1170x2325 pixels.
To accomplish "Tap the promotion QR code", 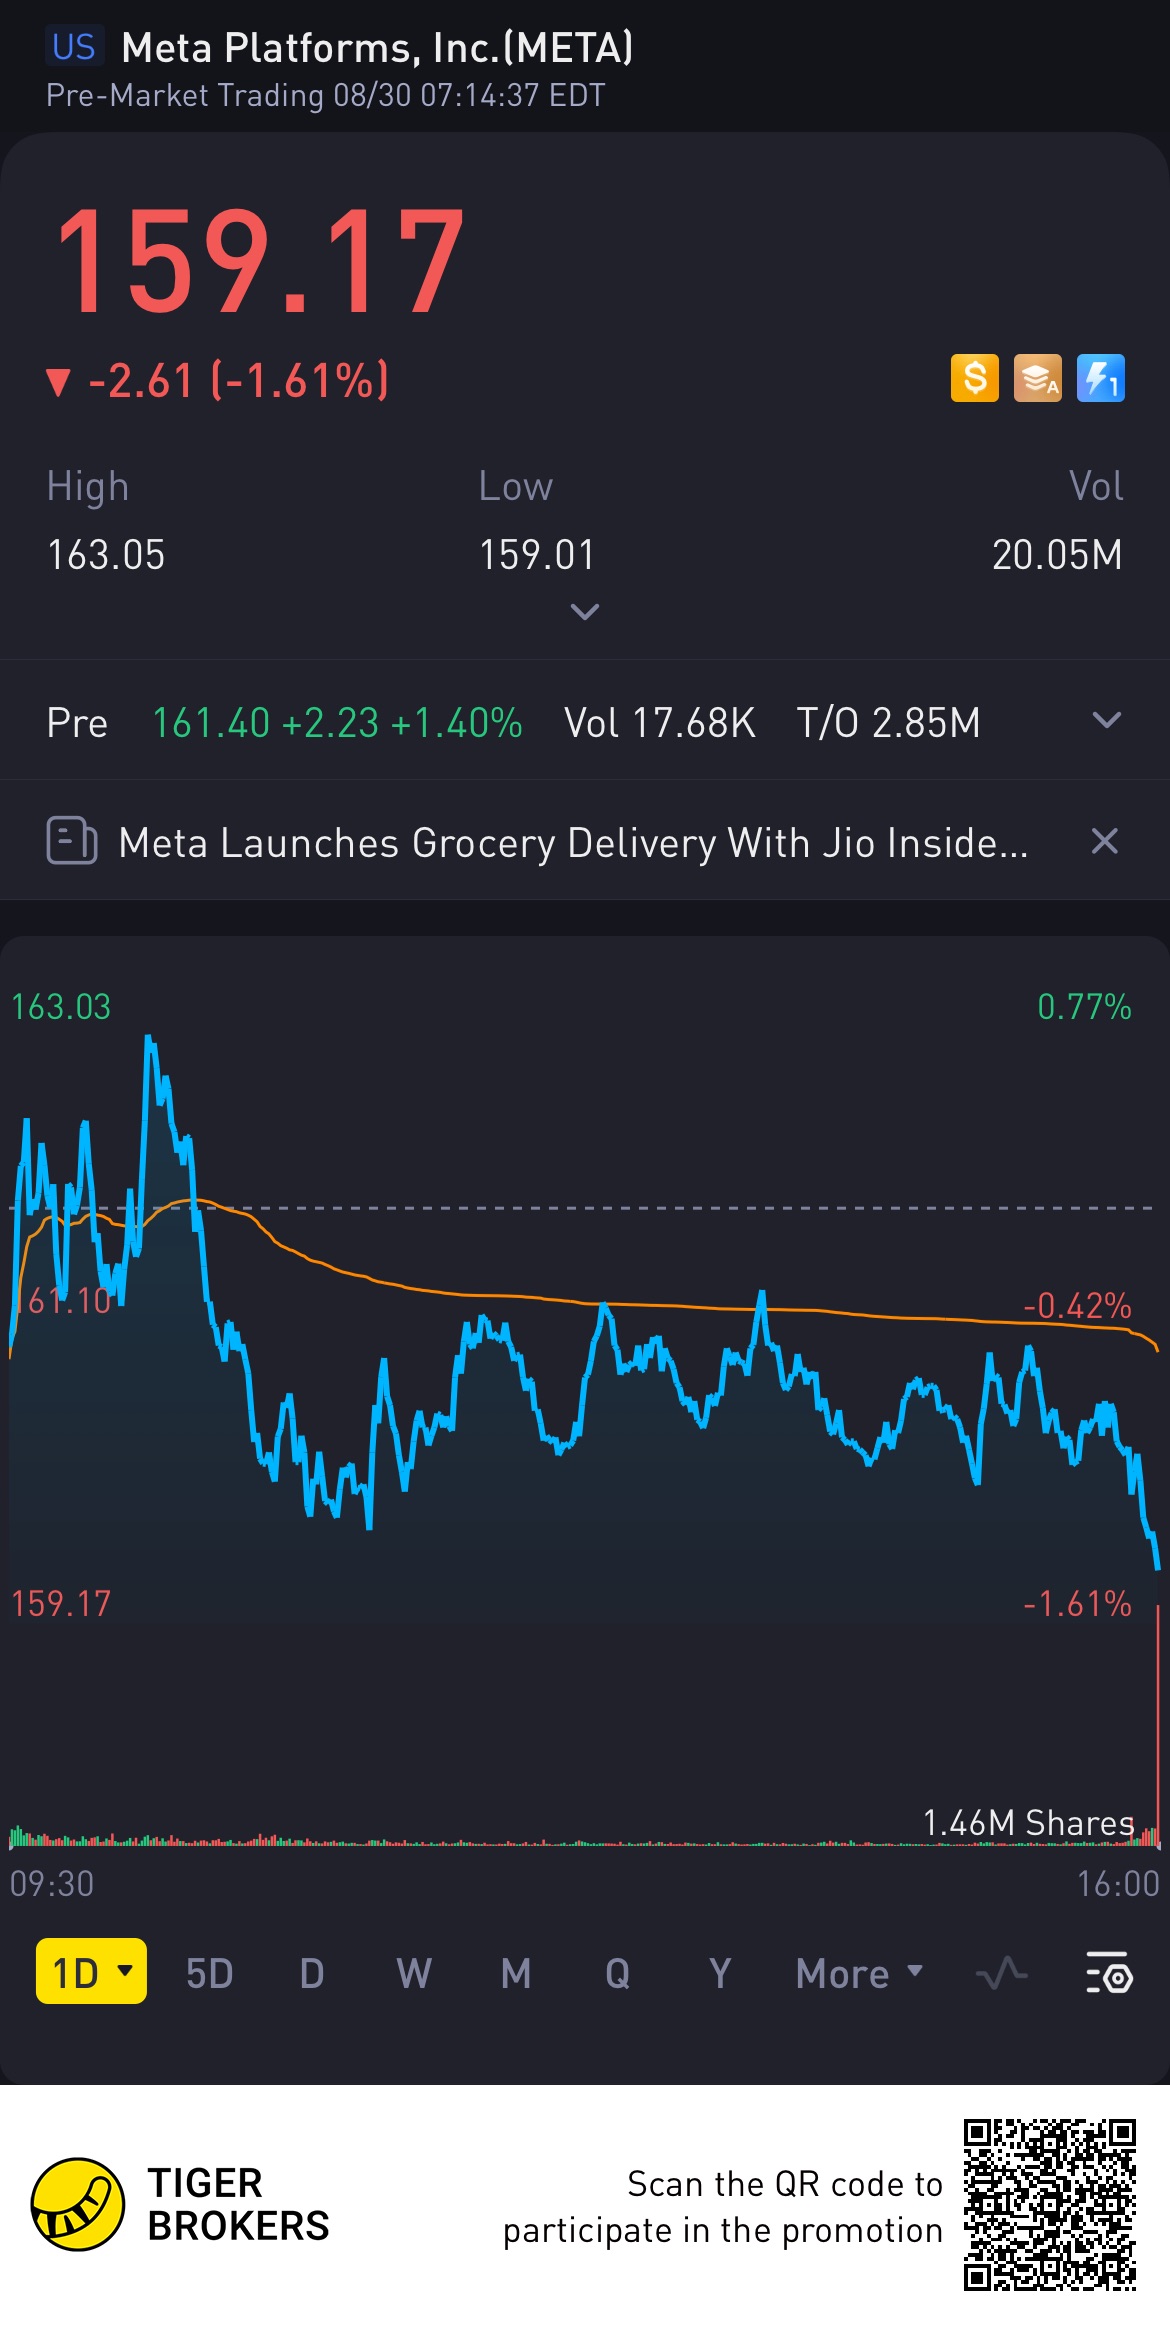I will coord(1050,2204).
